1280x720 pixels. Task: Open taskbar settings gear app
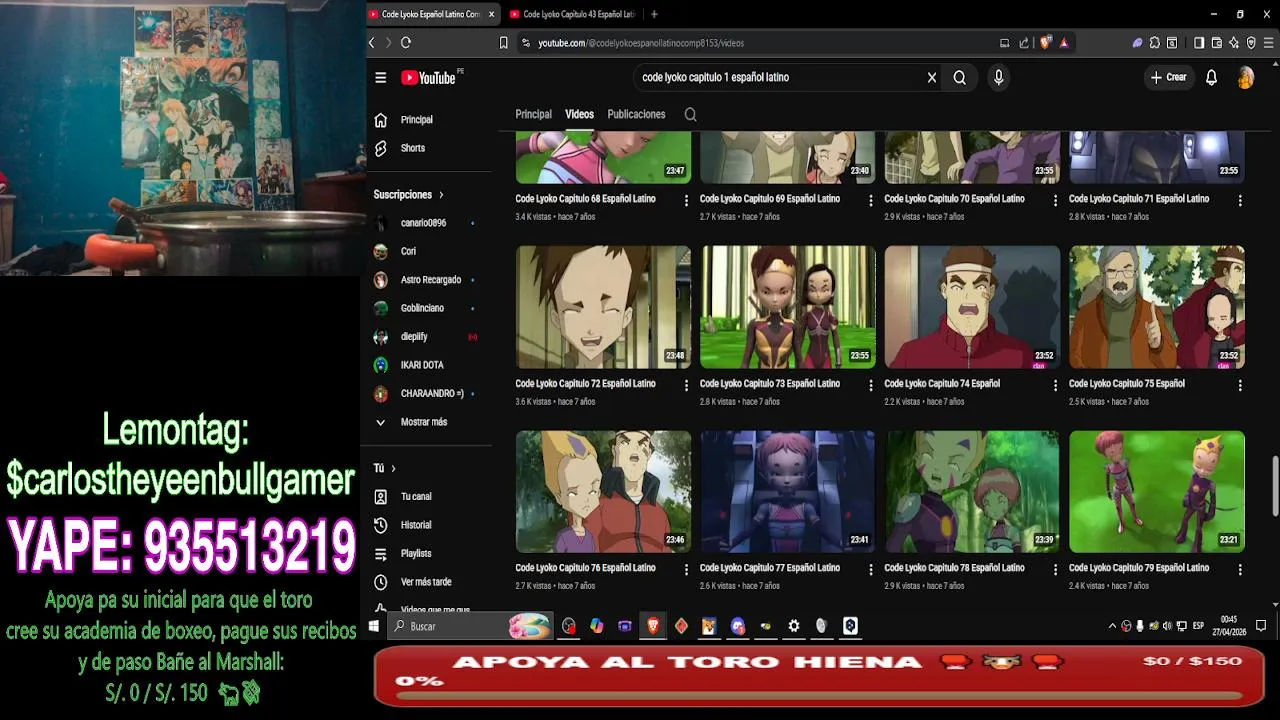[794, 626]
